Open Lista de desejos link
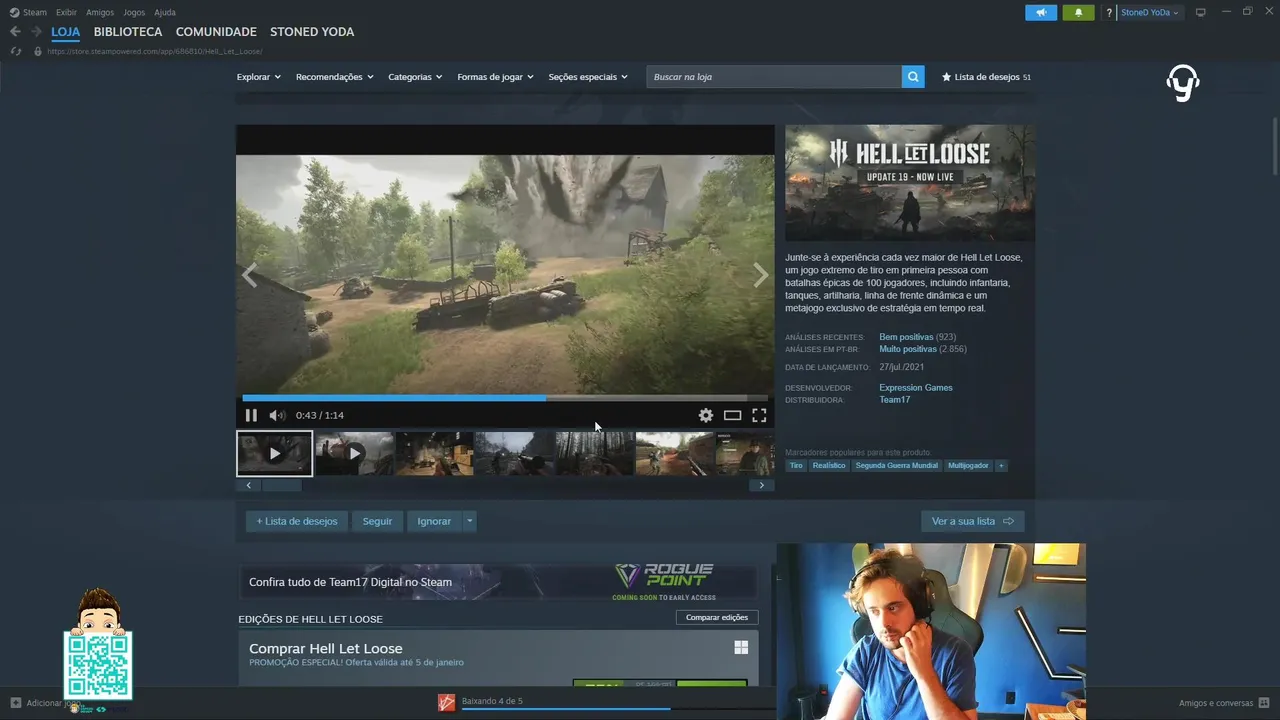Image resolution: width=1280 pixels, height=720 pixels. click(x=986, y=77)
